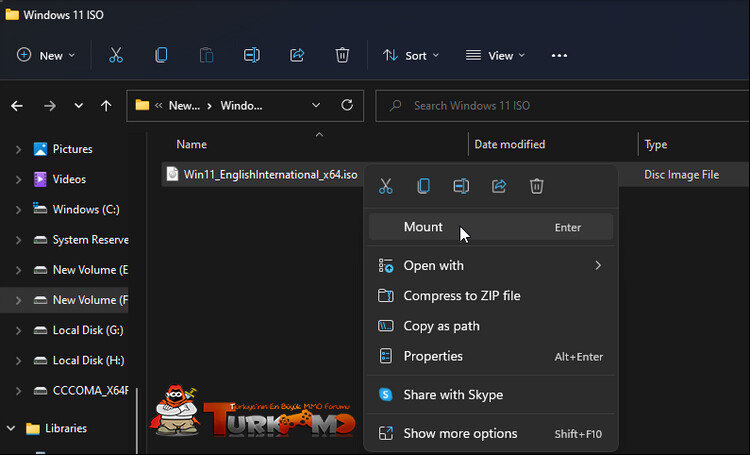Go back with the left arrow
This screenshot has width=750, height=455.
[x=17, y=106]
